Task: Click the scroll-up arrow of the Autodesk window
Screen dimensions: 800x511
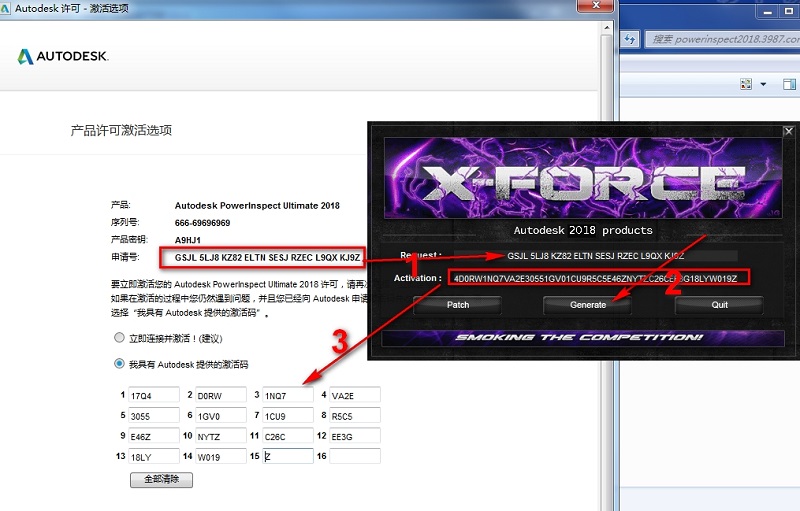Action: pyautogui.click(x=607, y=28)
